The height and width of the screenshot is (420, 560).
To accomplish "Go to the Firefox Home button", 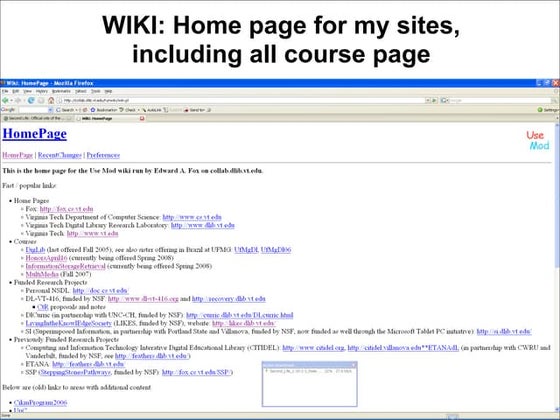I will click(x=51, y=101).
